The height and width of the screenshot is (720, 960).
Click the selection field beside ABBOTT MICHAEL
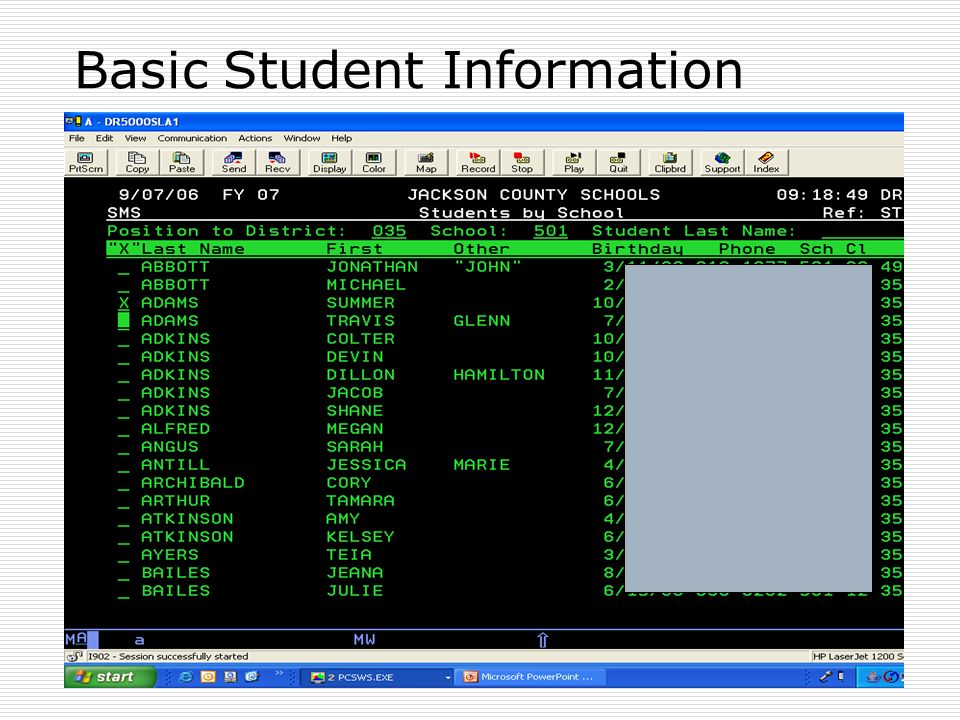[x=124, y=285]
